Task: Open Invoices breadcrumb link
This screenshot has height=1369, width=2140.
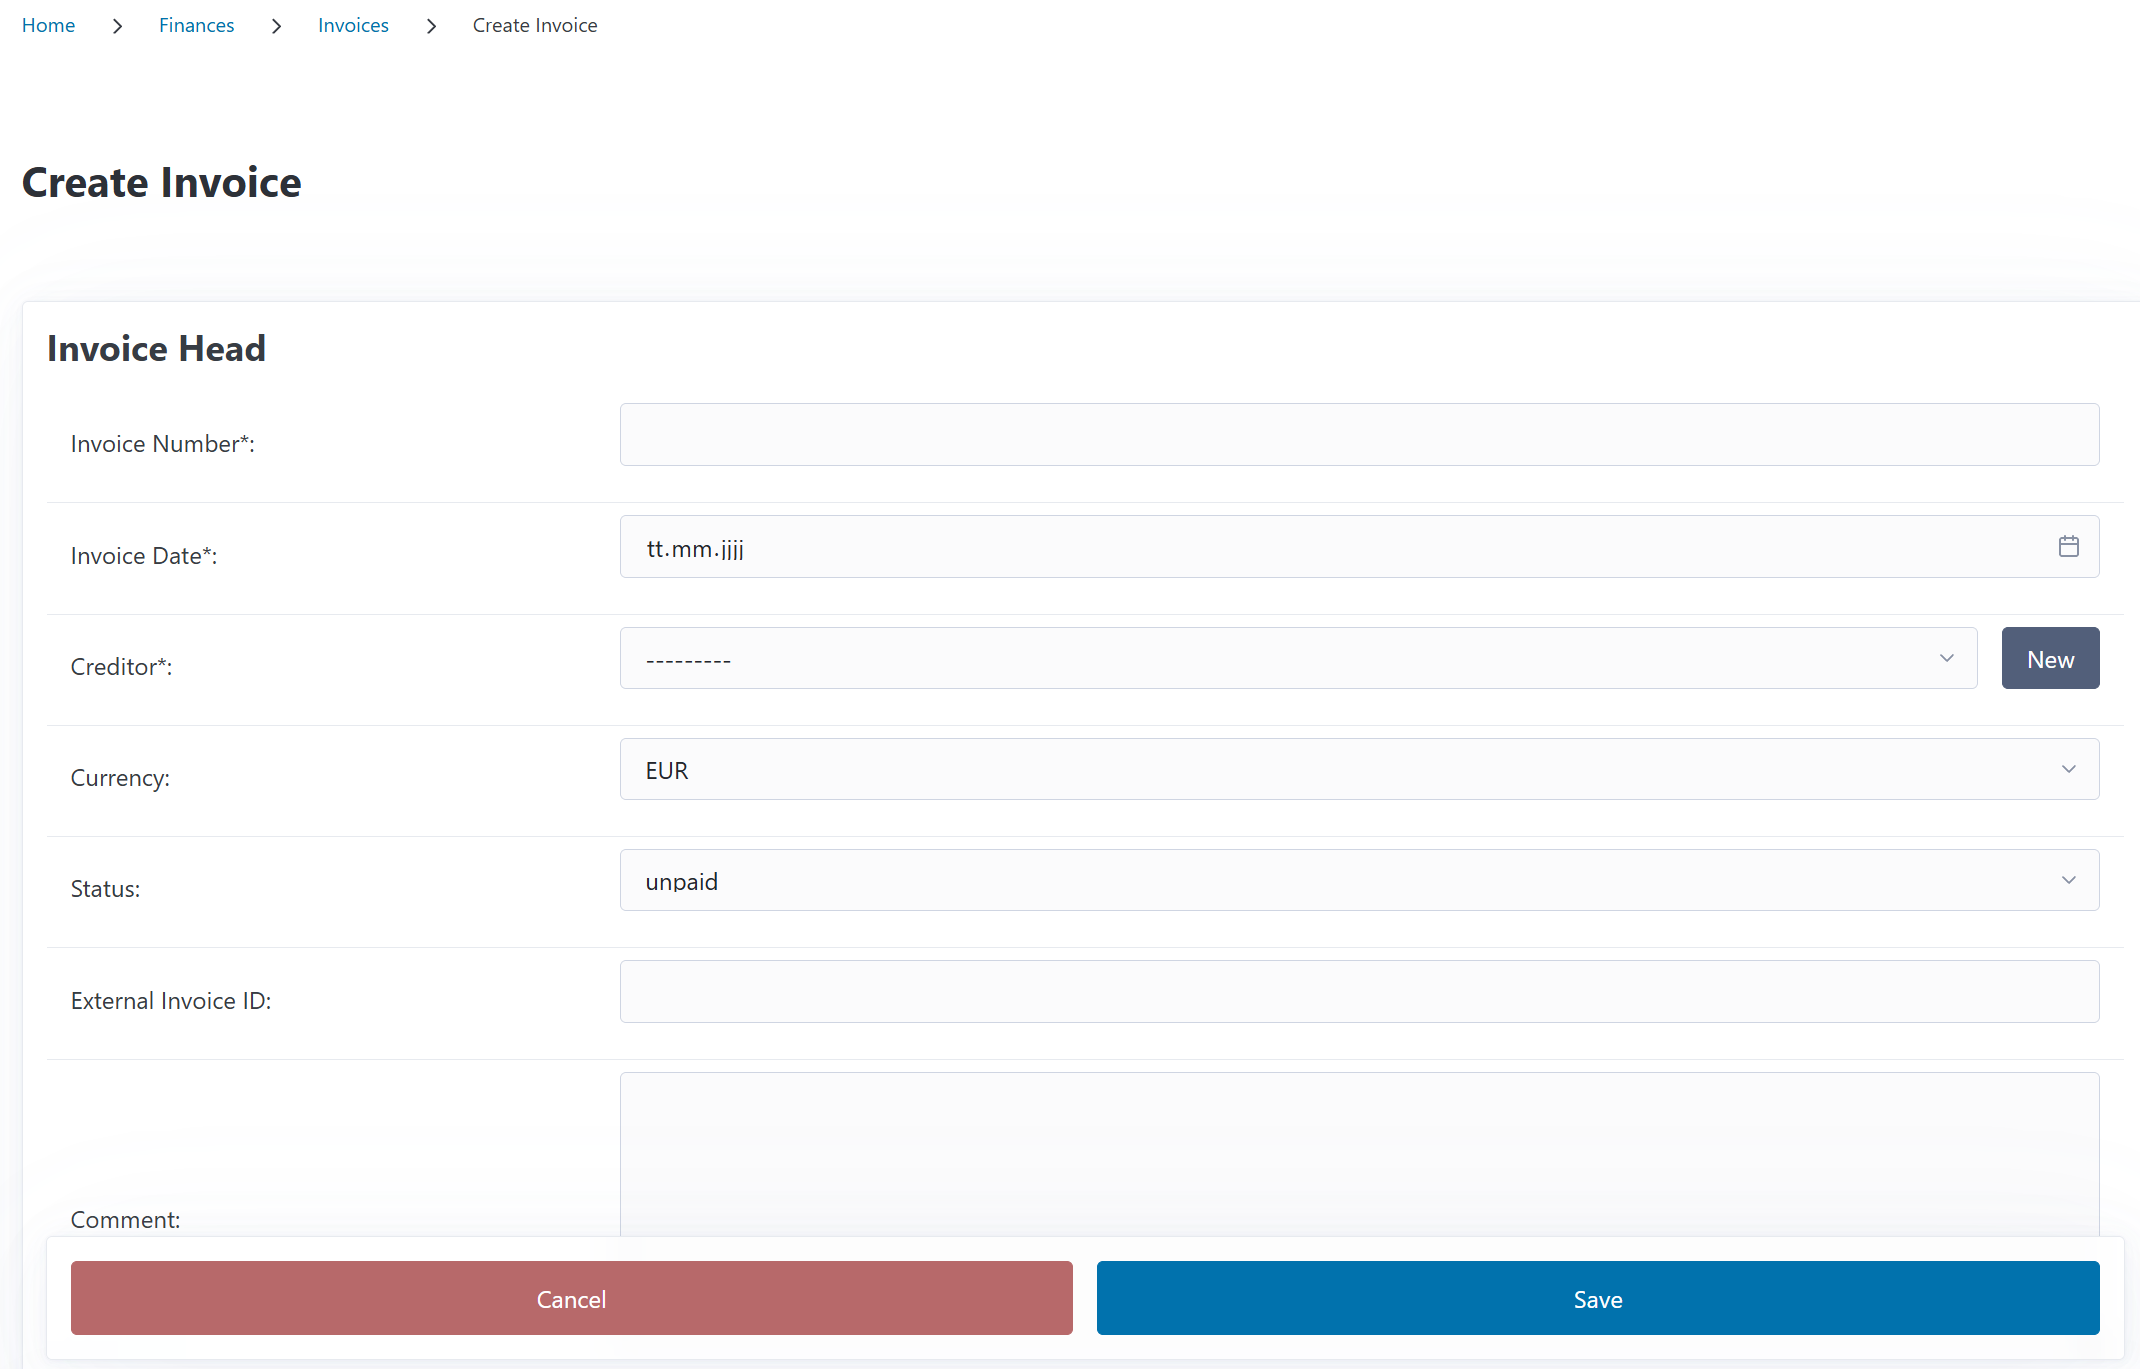Action: tap(353, 26)
